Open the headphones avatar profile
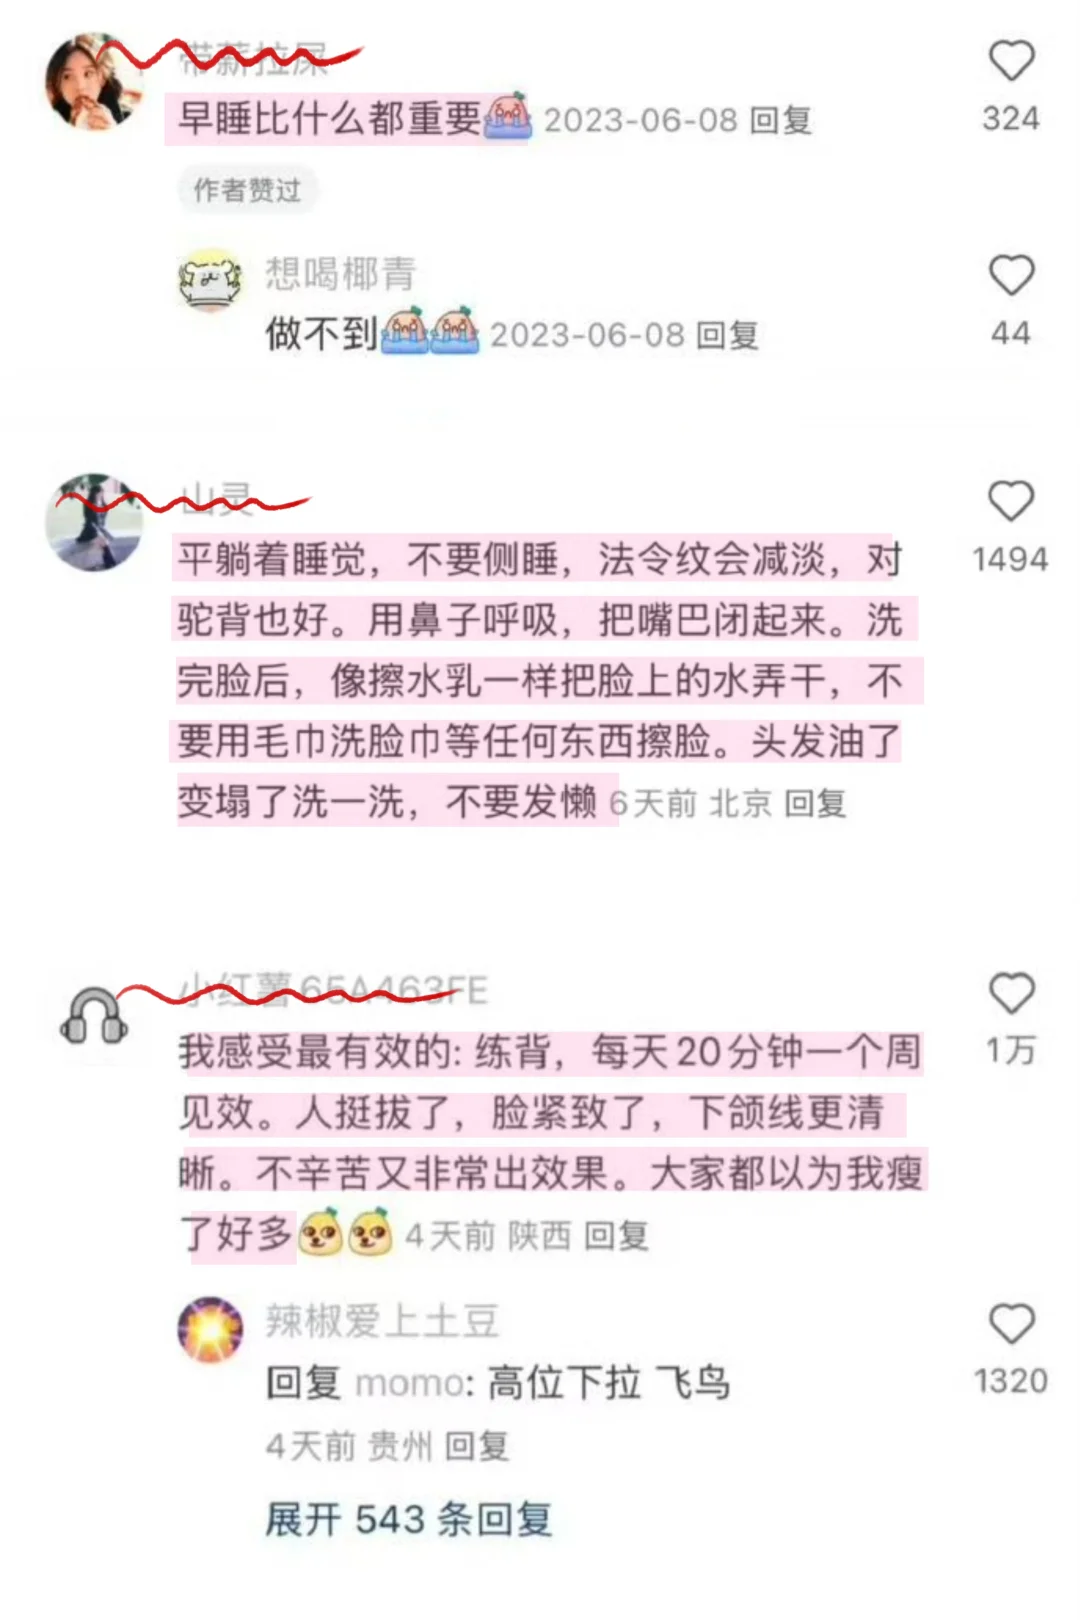Screen dimensions: 1080x1620 point(94,1016)
